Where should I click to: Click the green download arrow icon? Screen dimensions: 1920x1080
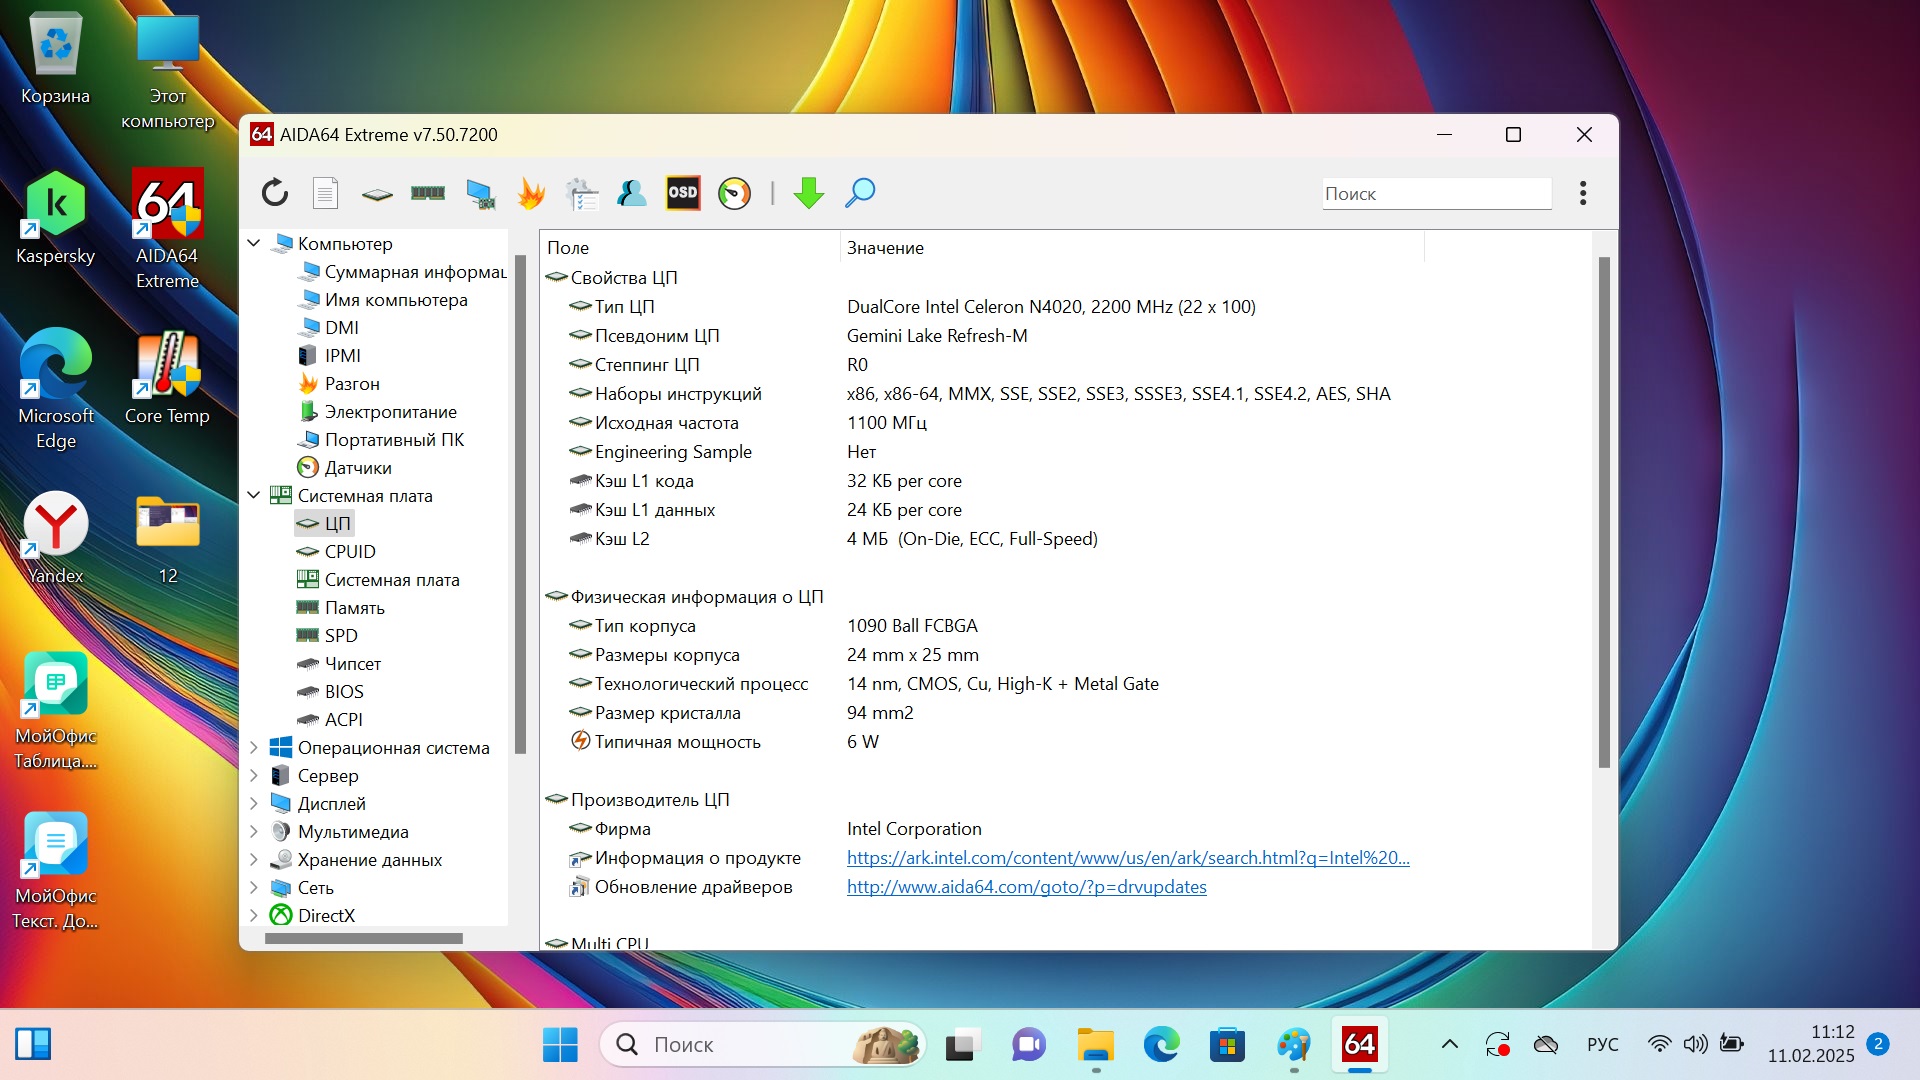808,193
